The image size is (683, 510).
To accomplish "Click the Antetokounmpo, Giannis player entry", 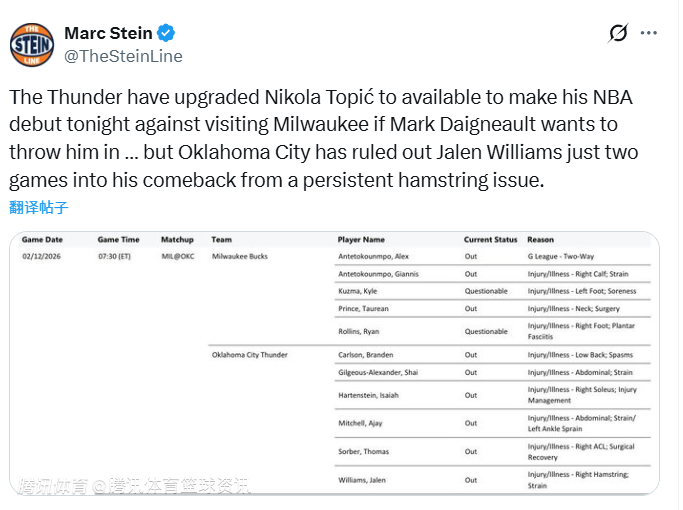I will click(x=378, y=273).
